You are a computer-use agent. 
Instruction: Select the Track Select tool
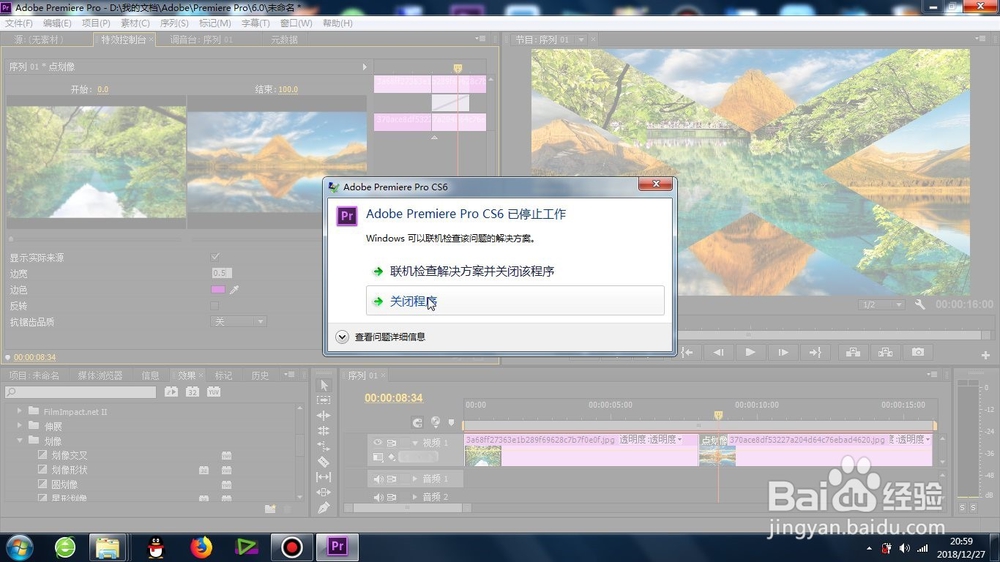click(x=323, y=400)
